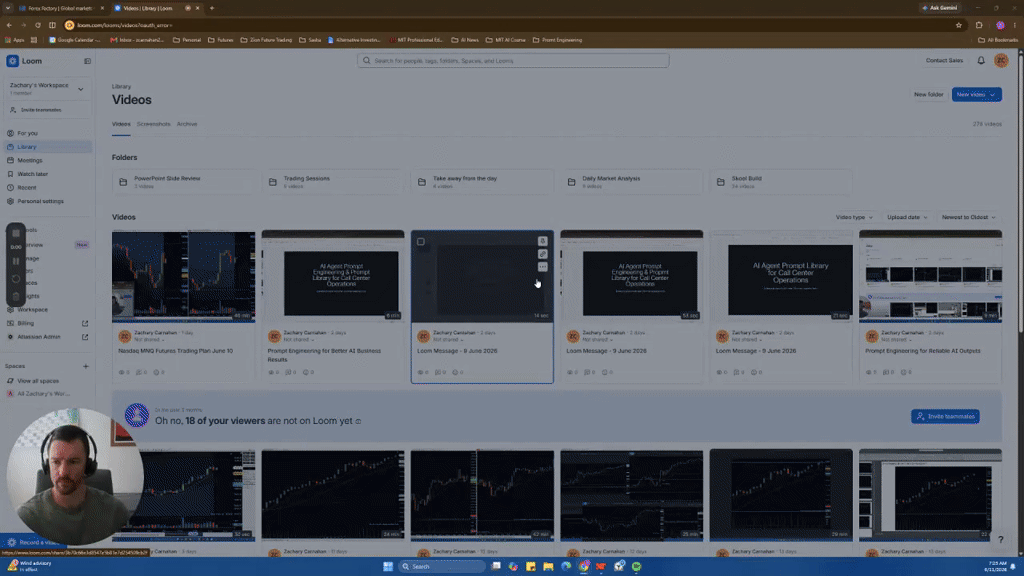Open the Daily Market Analysis folder

(x=632, y=182)
